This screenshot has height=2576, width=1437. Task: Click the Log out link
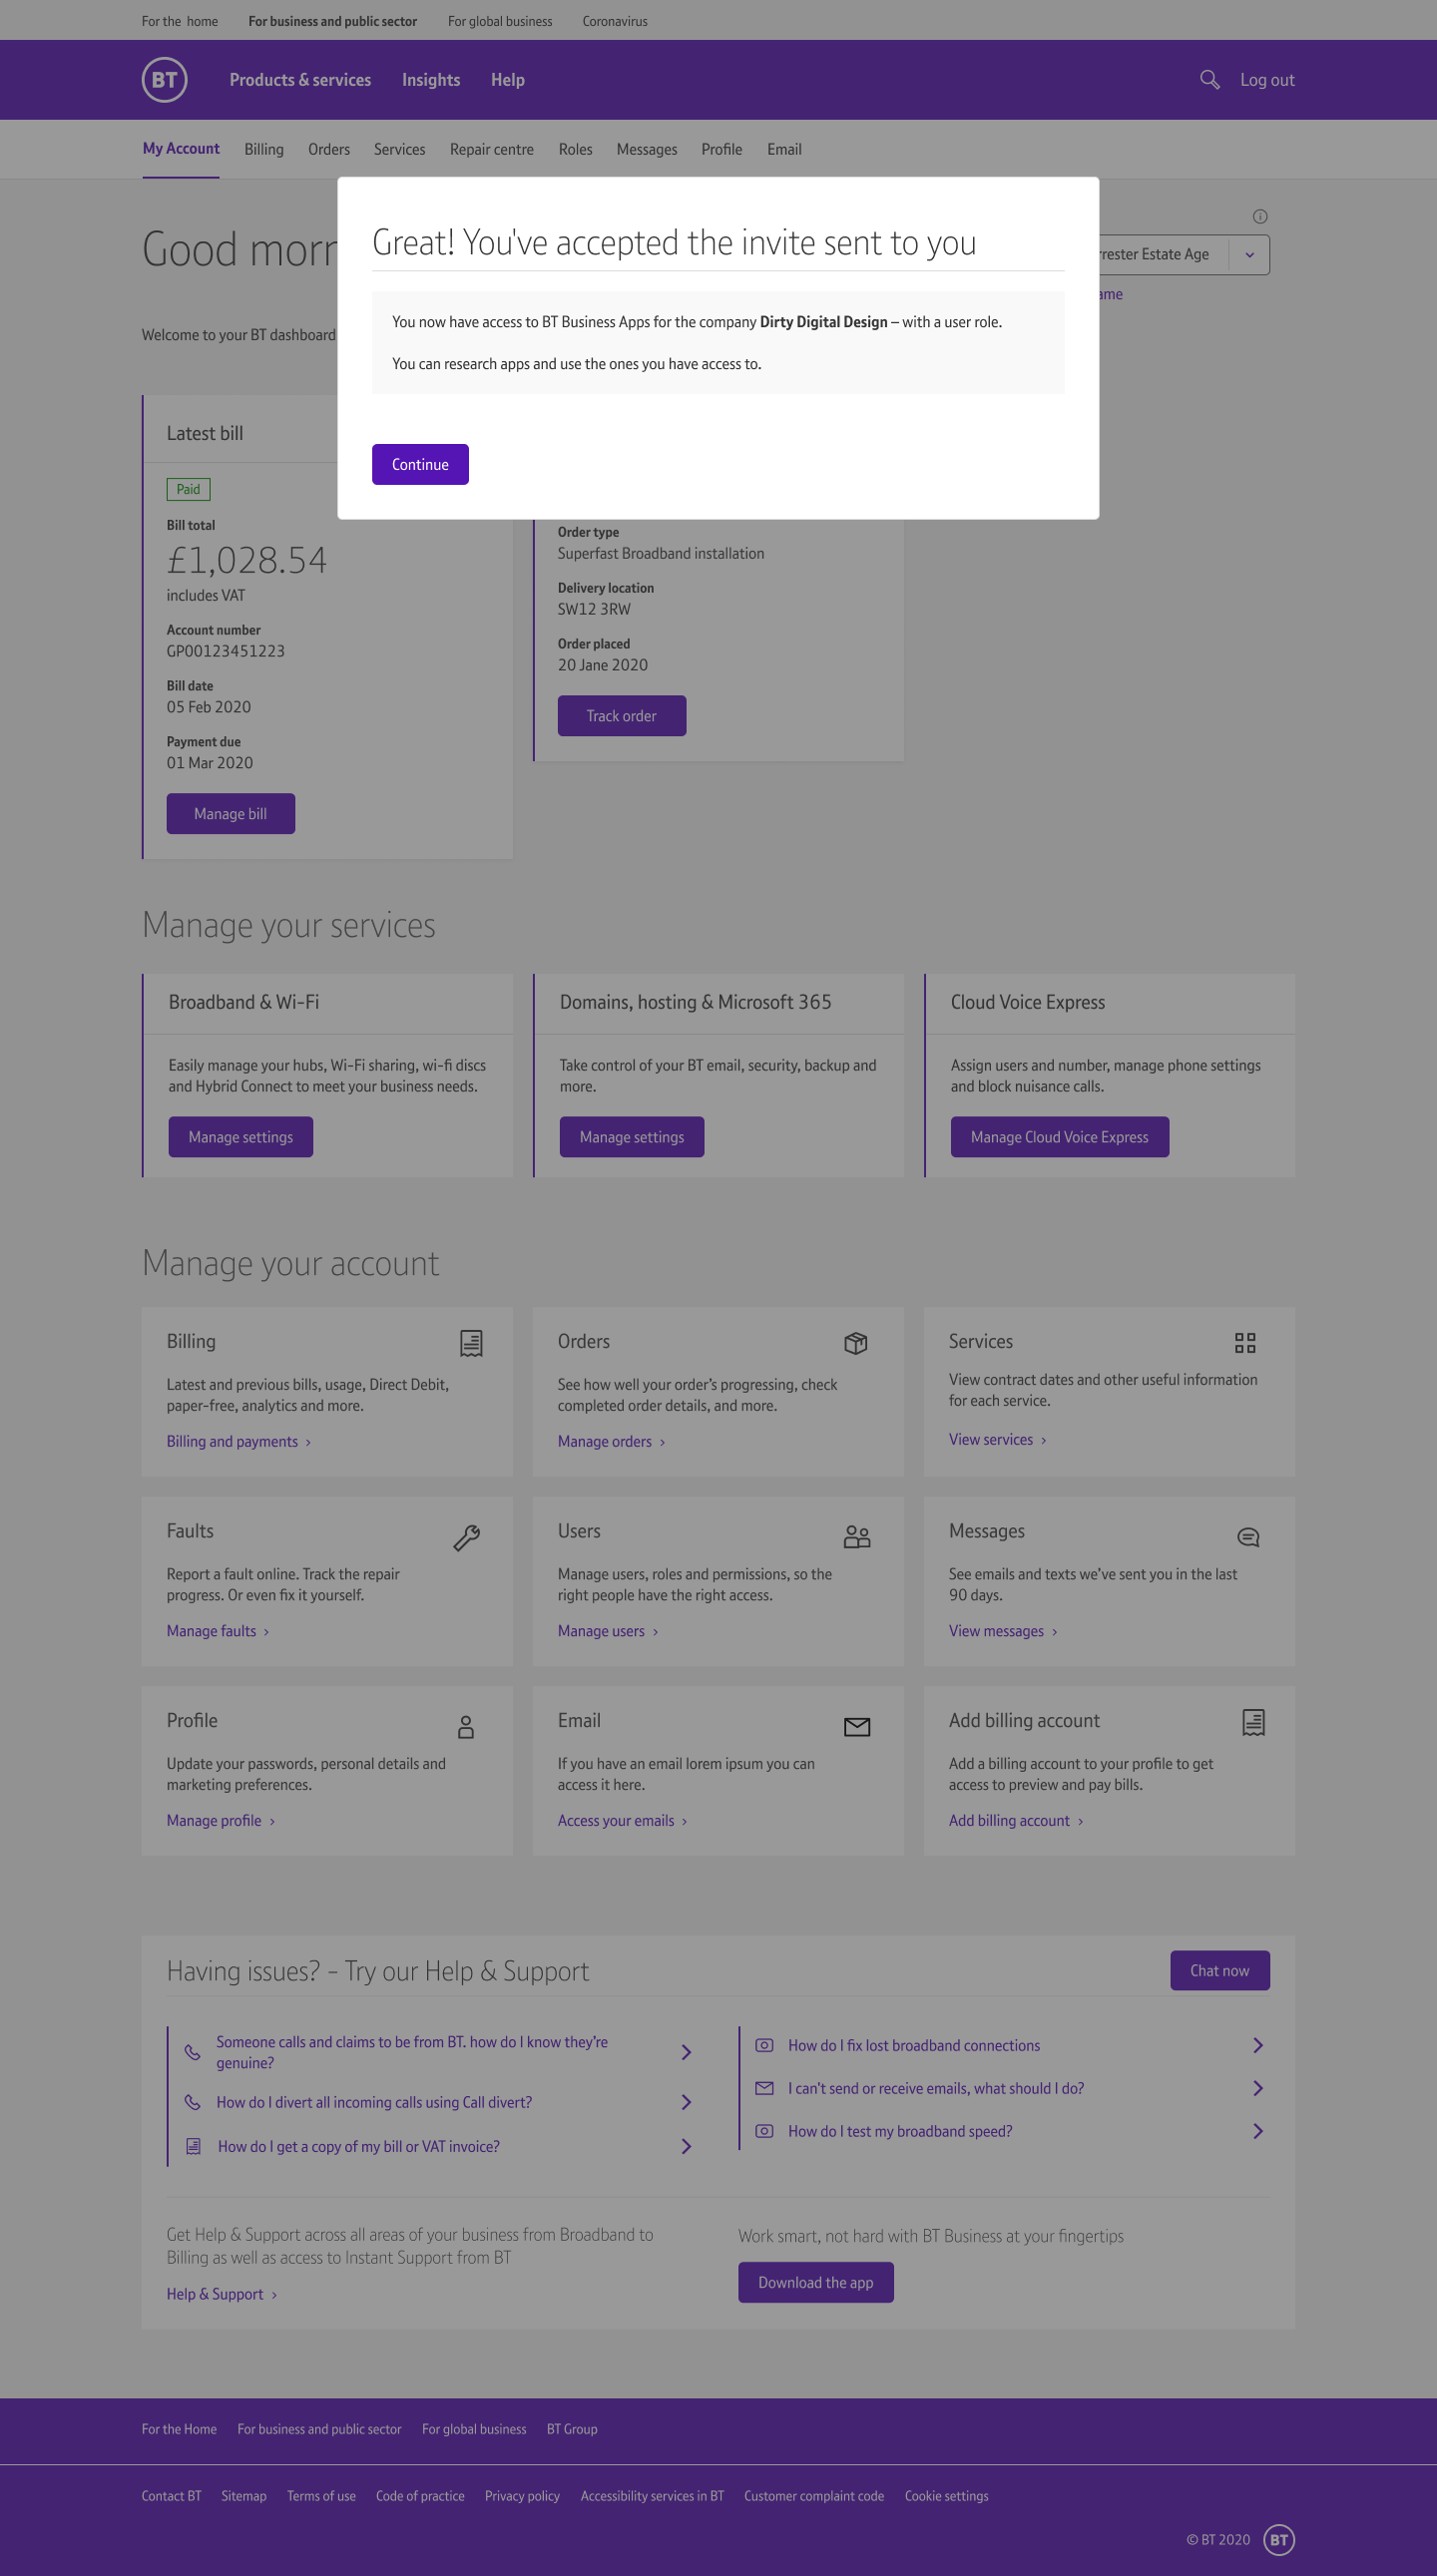(1267, 80)
